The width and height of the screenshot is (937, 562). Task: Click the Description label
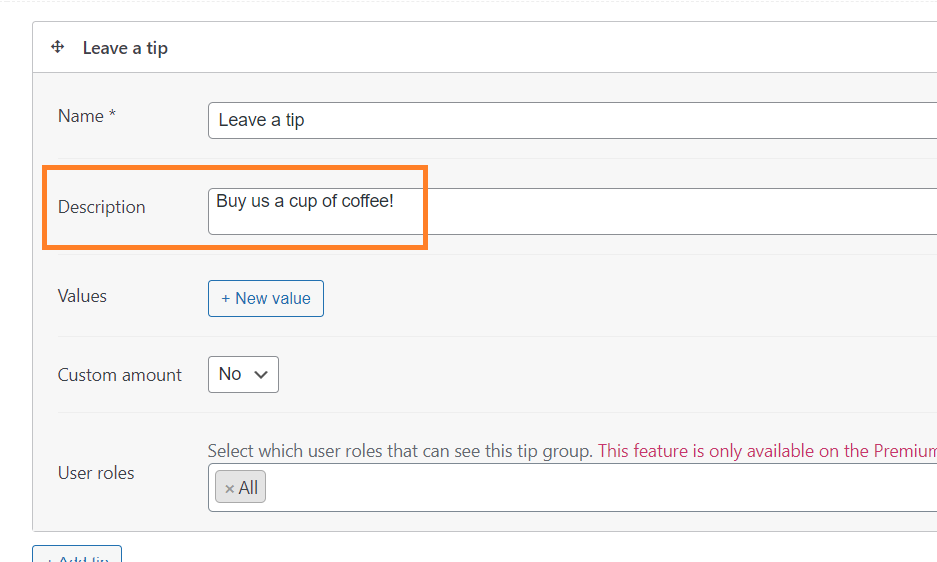point(102,207)
